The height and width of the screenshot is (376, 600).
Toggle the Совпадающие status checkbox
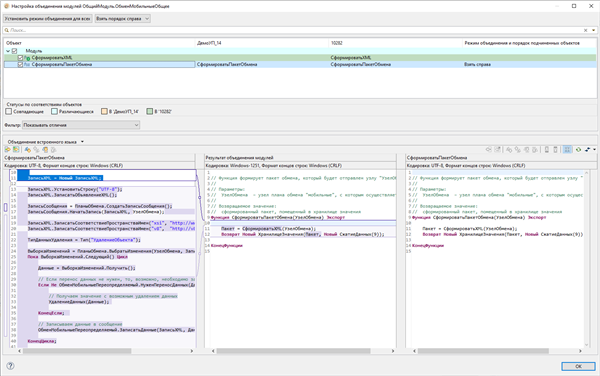tap(9, 111)
